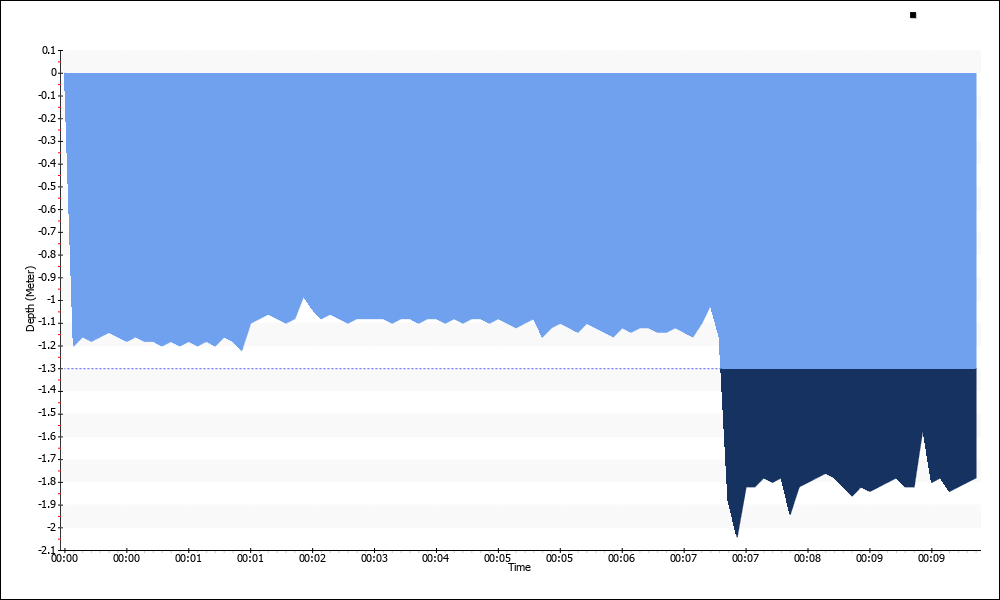Image resolution: width=1000 pixels, height=600 pixels.
Task: Click the 'Time' axis title
Action: tap(519, 567)
